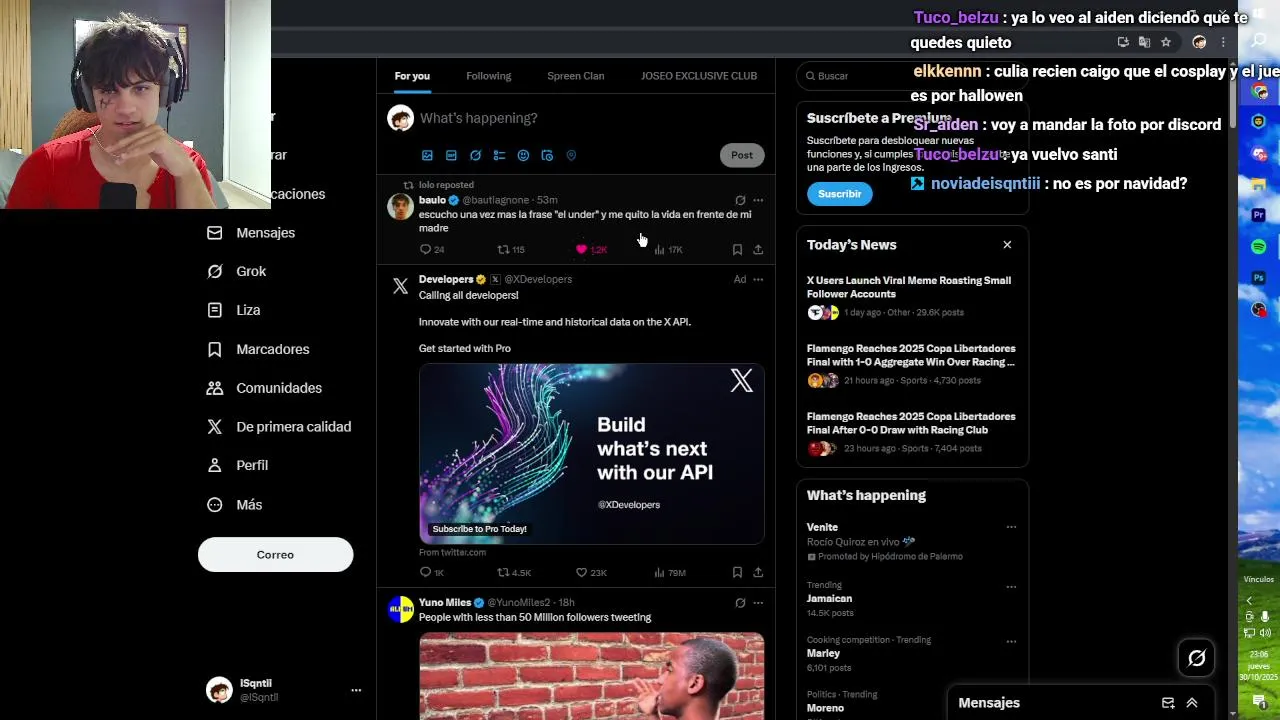View Developers ad 79M views stats
This screenshot has height=720, width=1280.
point(669,572)
